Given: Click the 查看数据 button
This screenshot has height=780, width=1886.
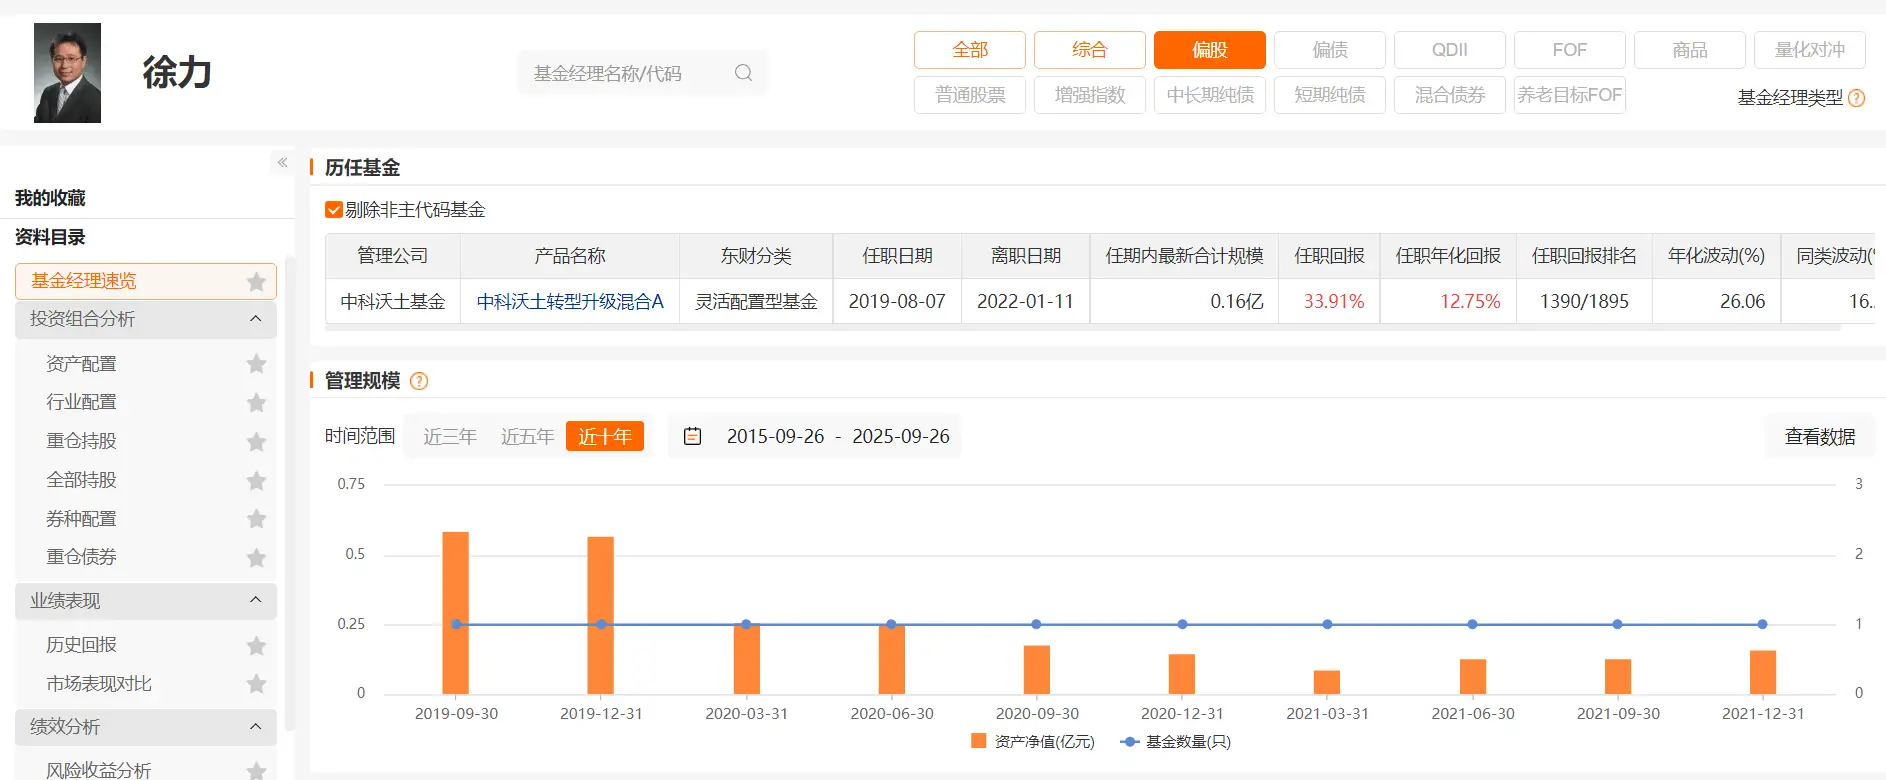Looking at the screenshot, I should click(x=1819, y=437).
